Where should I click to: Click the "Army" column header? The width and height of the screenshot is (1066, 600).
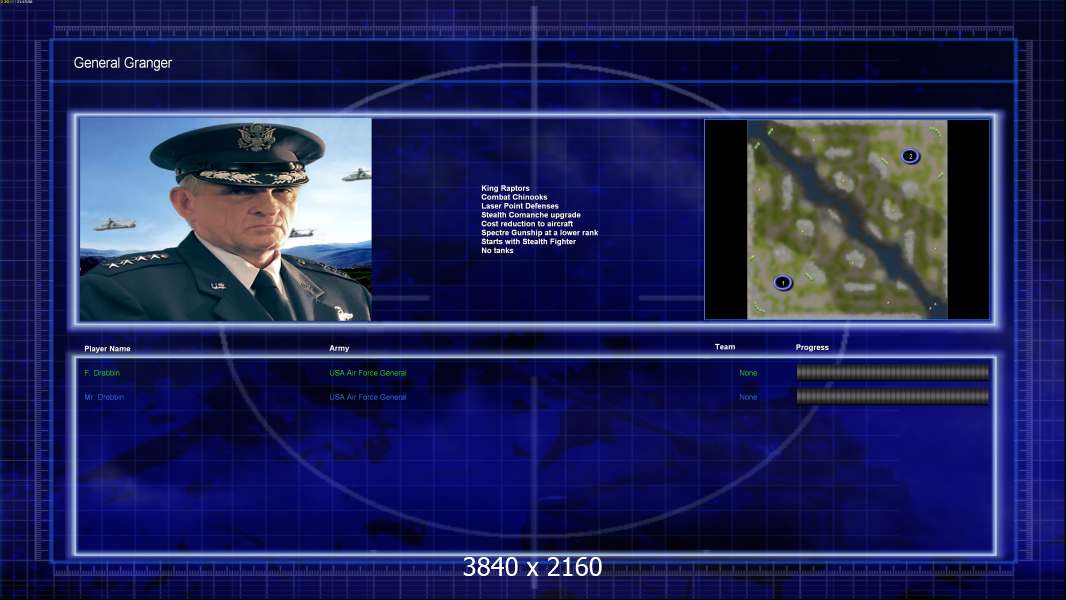coord(339,348)
